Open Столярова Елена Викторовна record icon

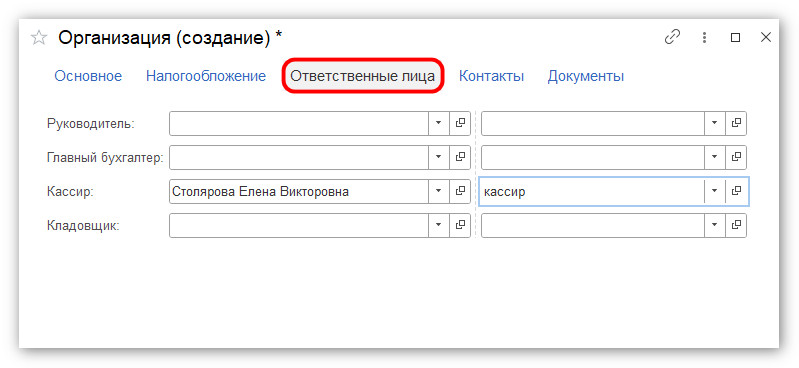click(x=460, y=191)
